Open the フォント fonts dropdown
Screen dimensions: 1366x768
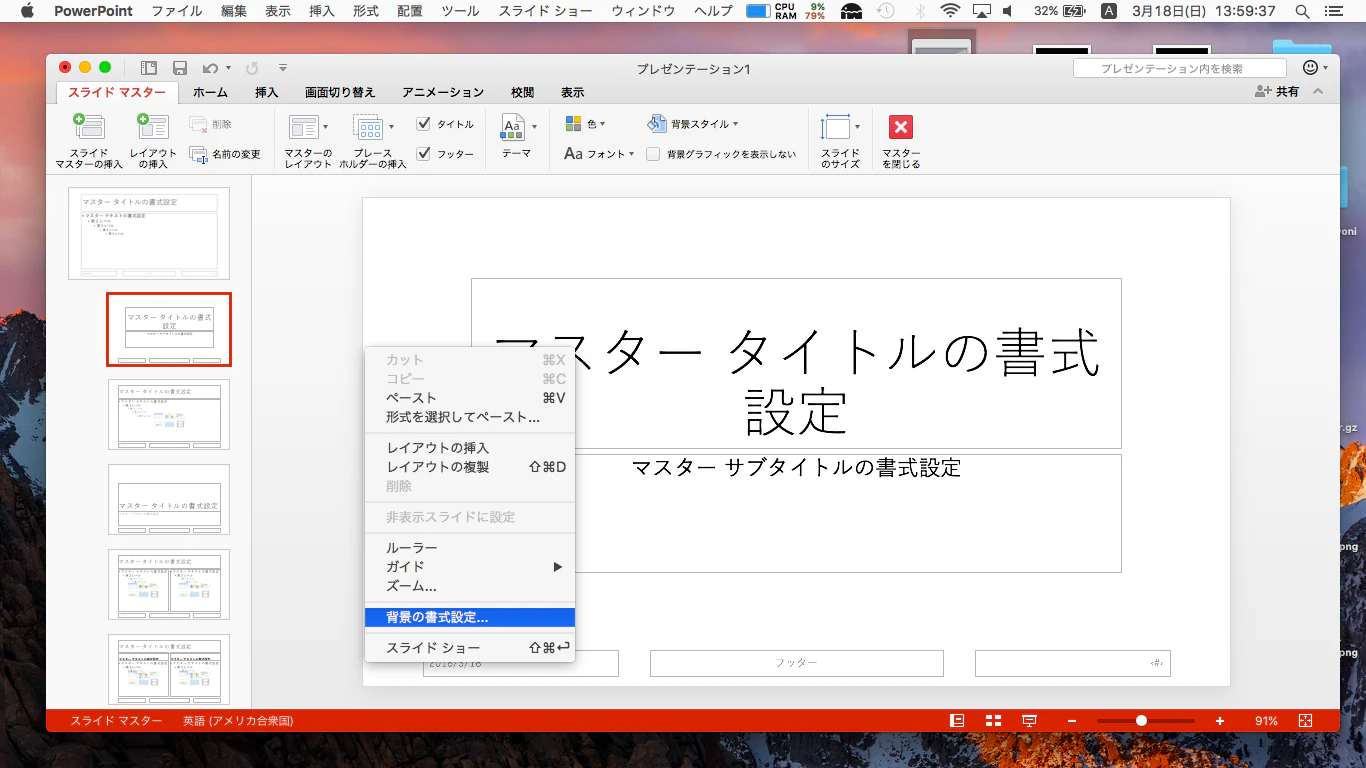tap(599, 154)
